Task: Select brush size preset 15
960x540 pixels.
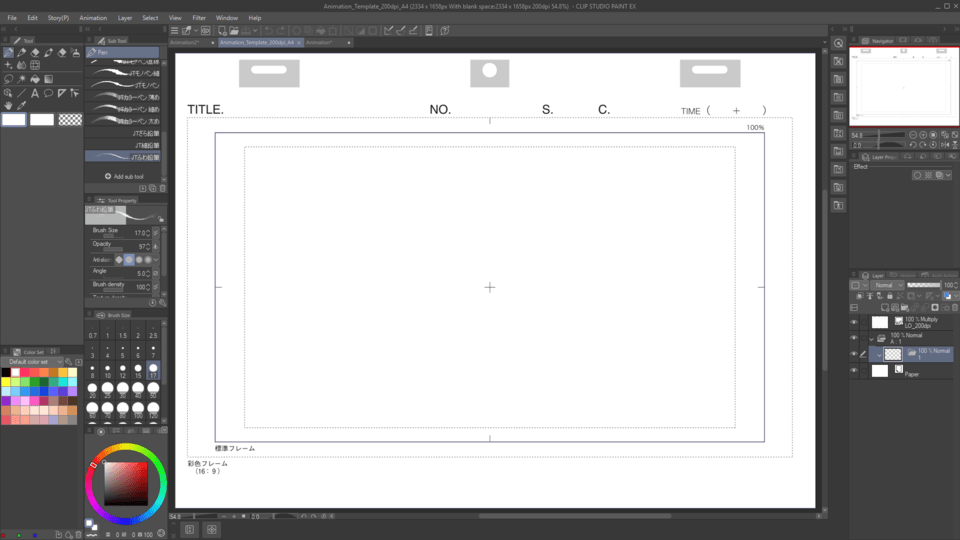Action: pos(138,370)
